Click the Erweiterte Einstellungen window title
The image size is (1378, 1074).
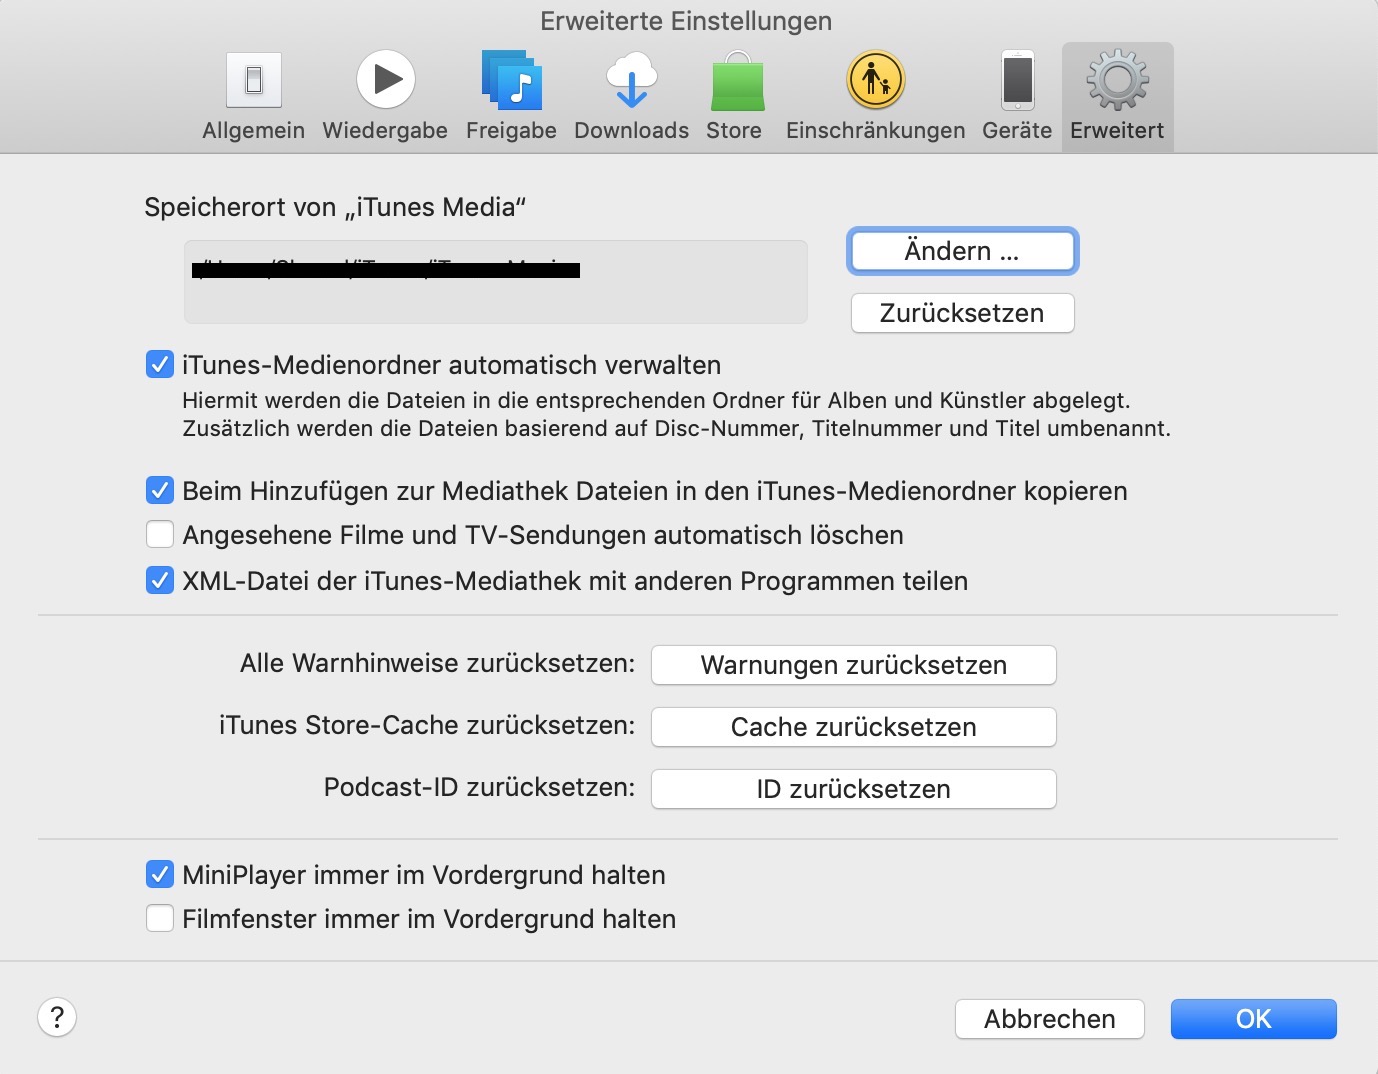[x=686, y=21]
